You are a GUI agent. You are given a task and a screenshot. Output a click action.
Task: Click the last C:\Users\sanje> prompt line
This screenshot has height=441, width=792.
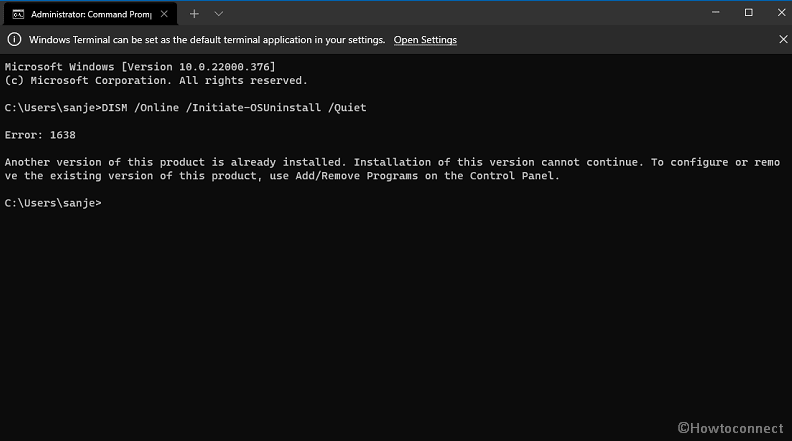point(53,203)
